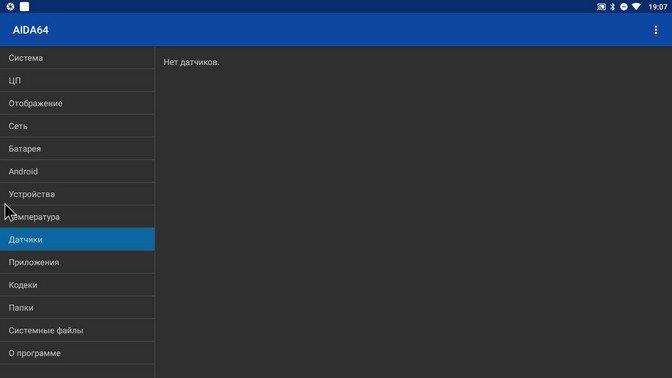Tap the Wi-Fi status bar icon

coord(636,7)
